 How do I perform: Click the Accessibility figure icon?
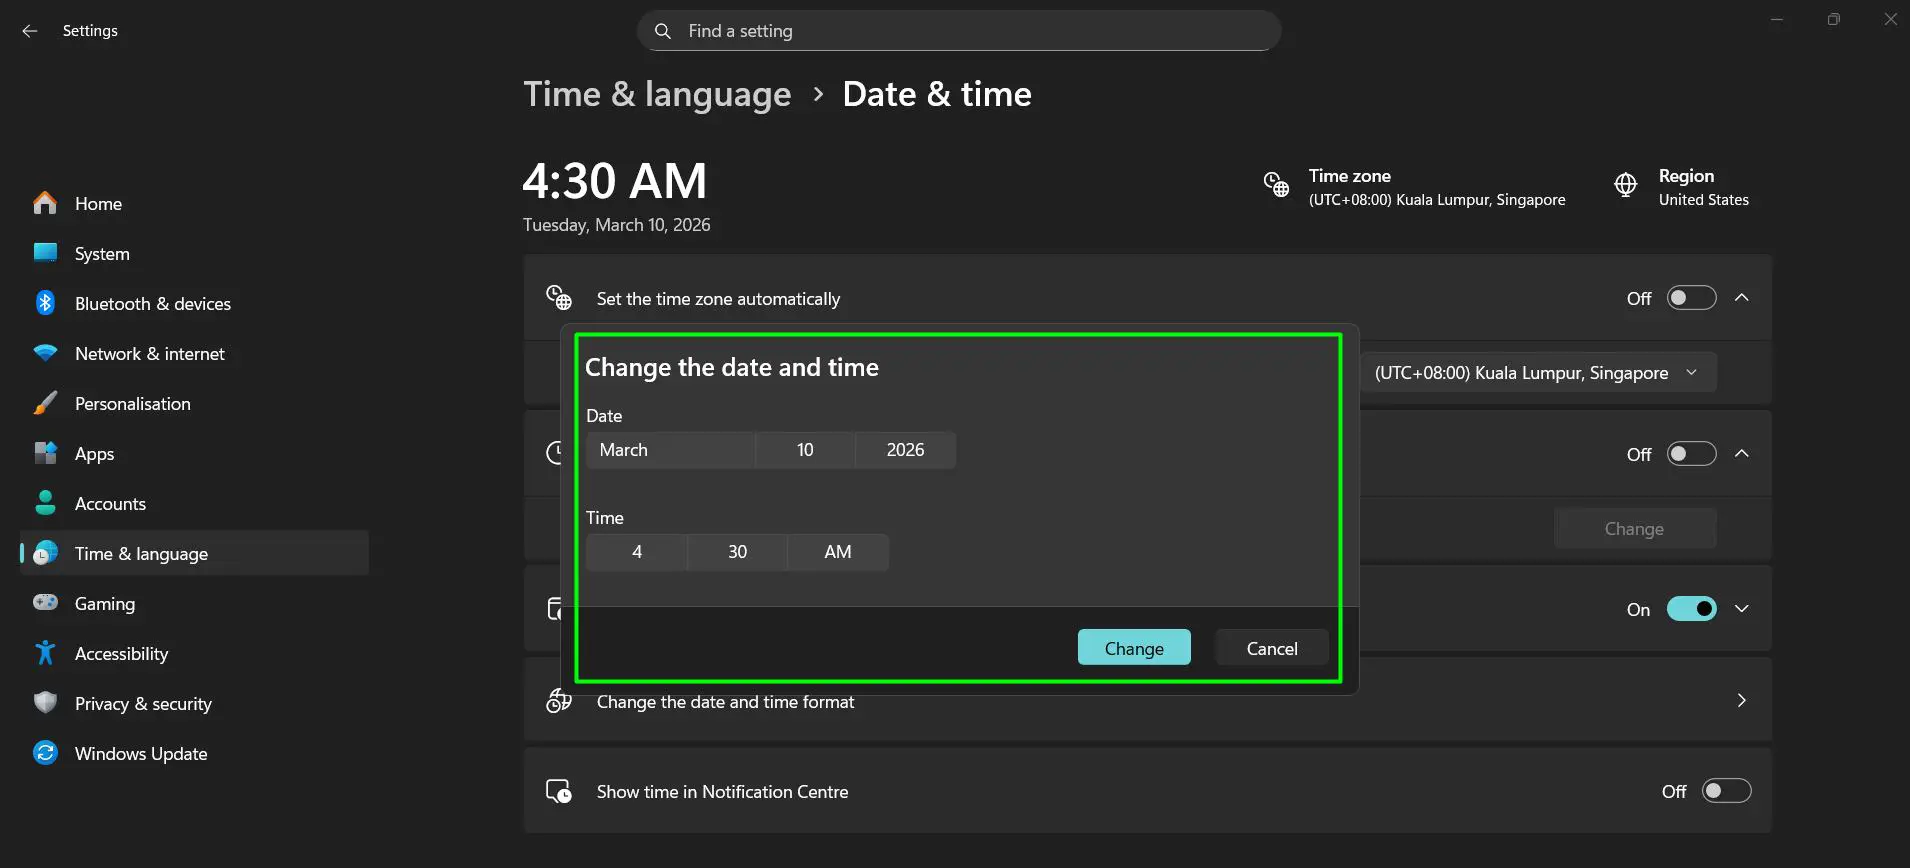click(45, 653)
